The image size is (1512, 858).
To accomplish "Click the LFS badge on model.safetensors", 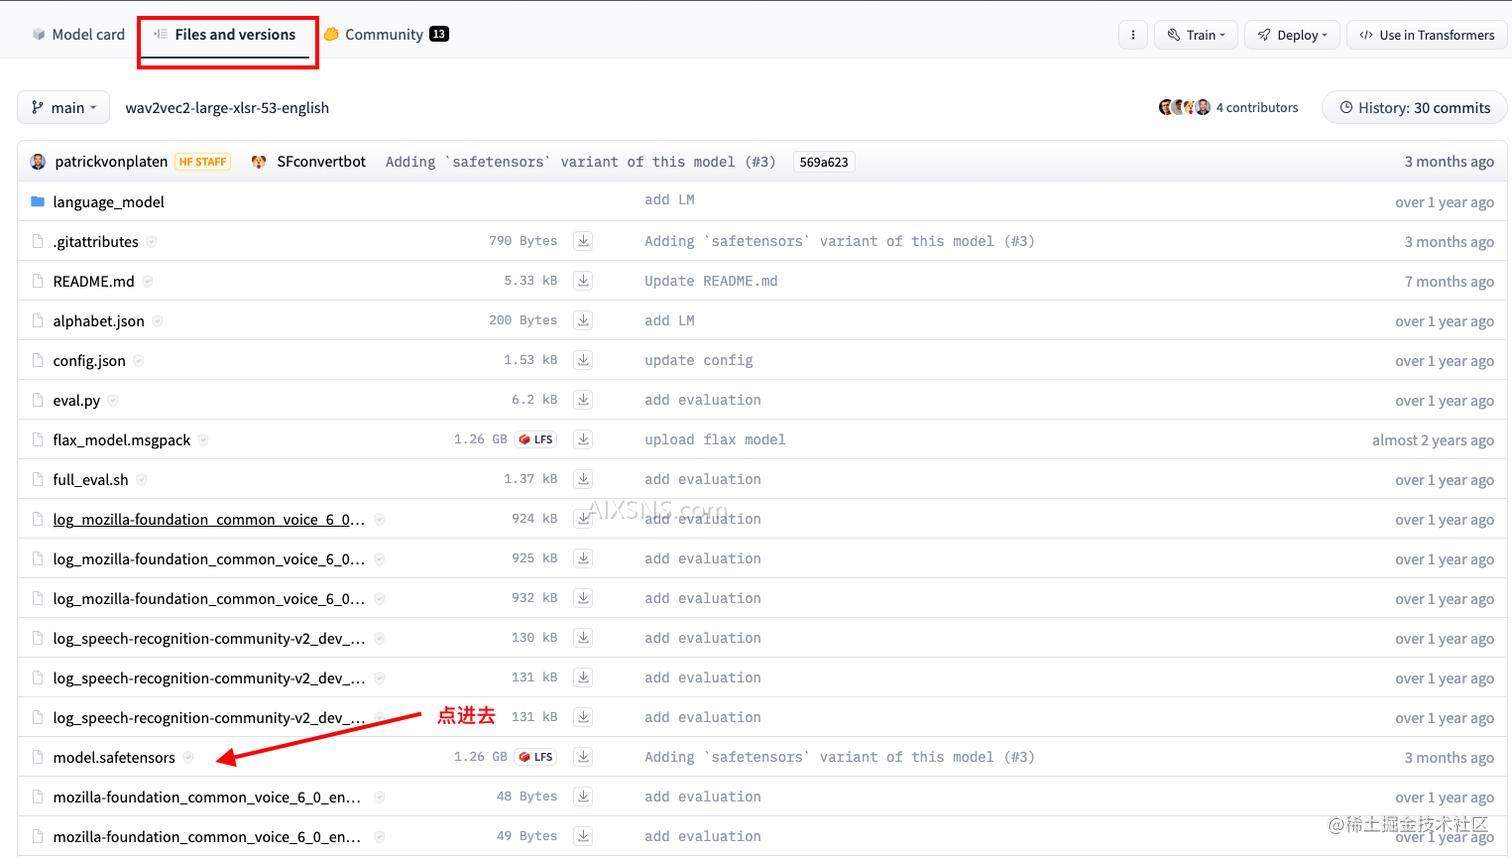I will [535, 756].
